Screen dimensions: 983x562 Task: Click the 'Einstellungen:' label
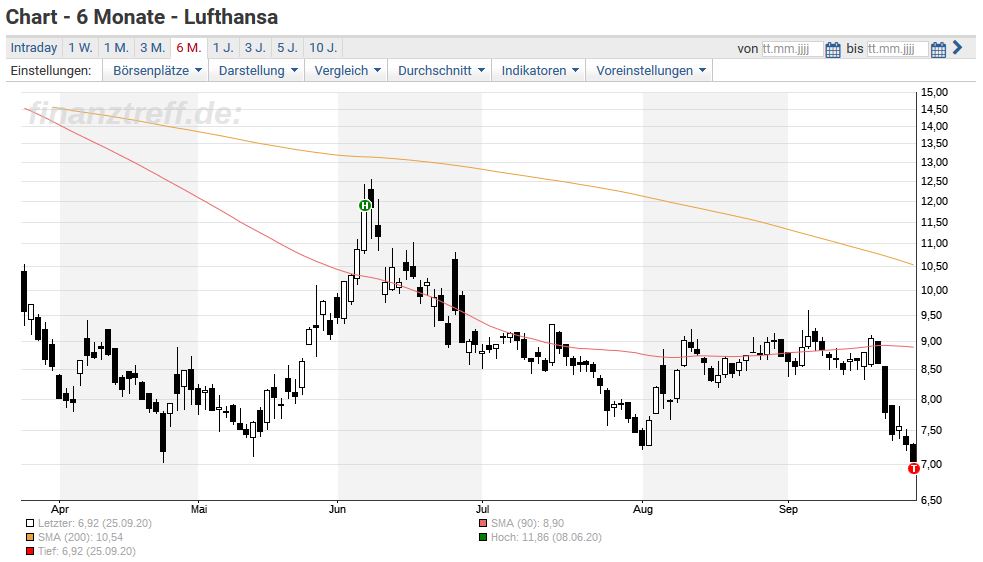click(x=51, y=71)
